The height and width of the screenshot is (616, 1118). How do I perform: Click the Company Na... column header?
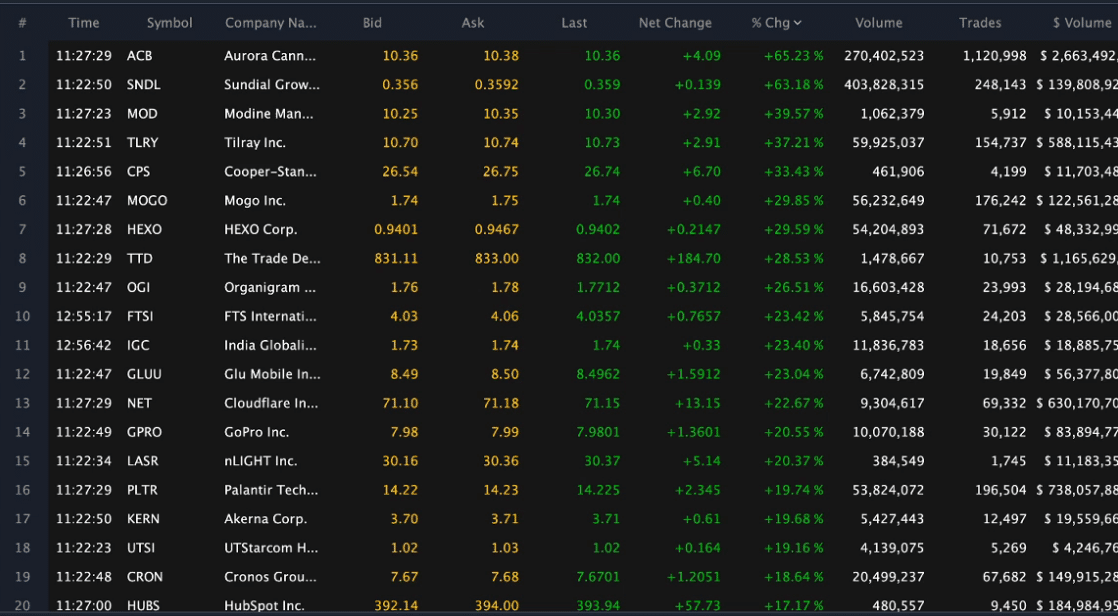click(x=271, y=23)
